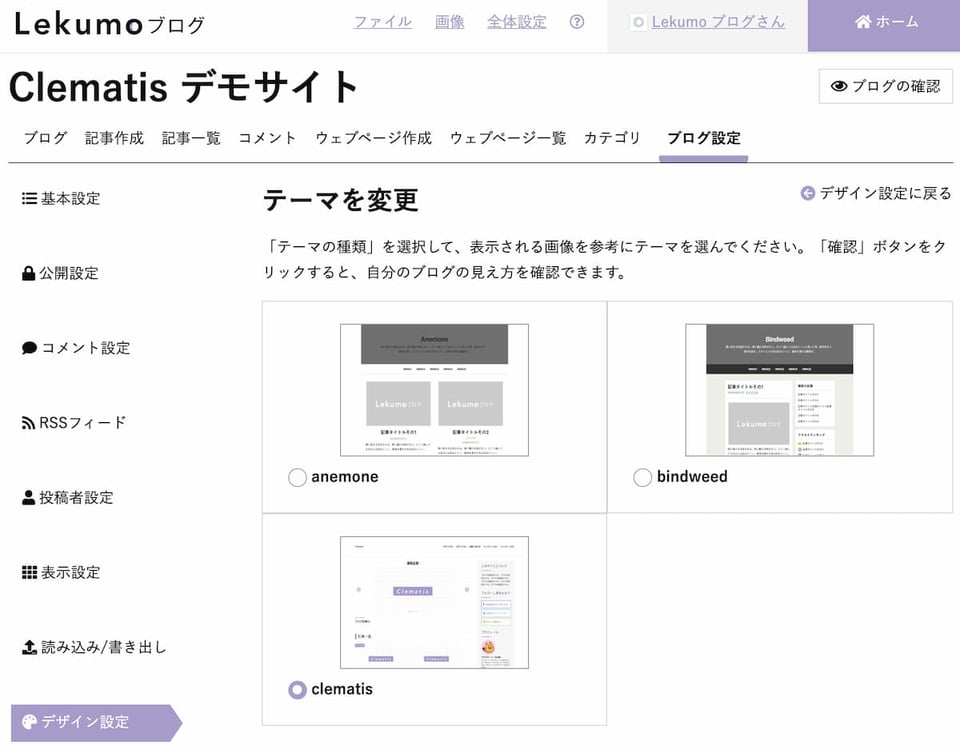Click the person icon for 投稿者設定
Image resolution: width=960 pixels, height=753 pixels.
pyautogui.click(x=28, y=497)
